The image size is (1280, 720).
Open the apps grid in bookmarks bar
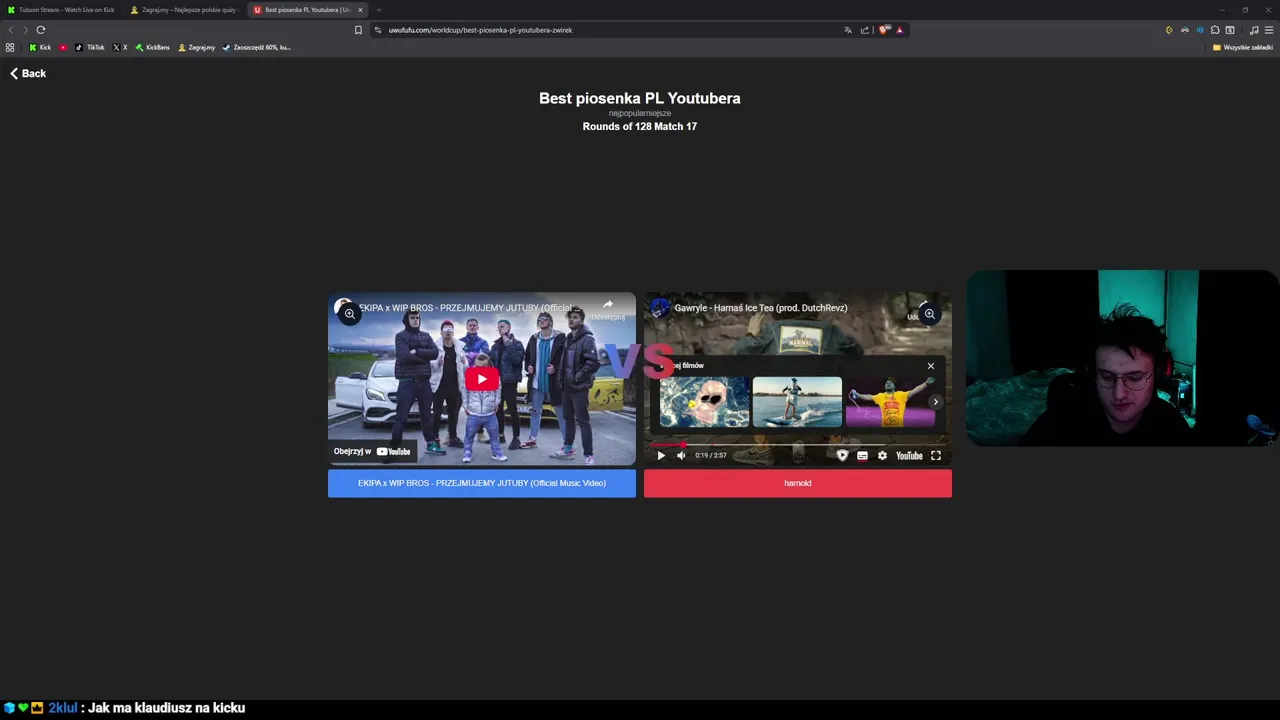(10, 47)
